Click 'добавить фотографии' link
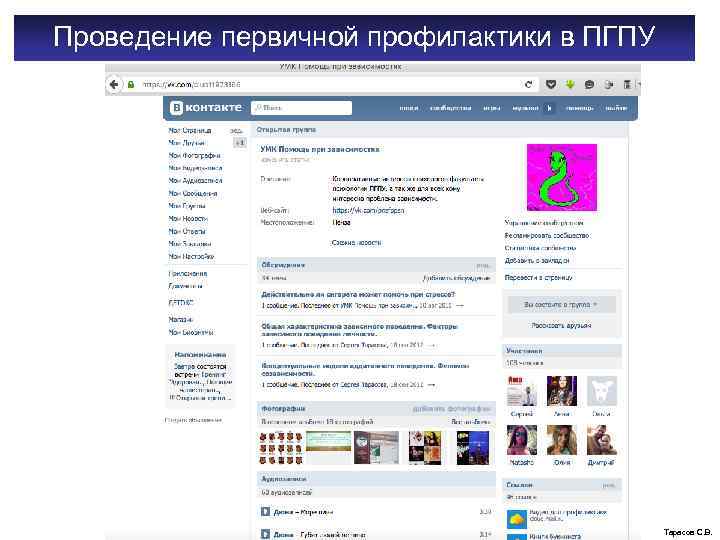 [451, 409]
